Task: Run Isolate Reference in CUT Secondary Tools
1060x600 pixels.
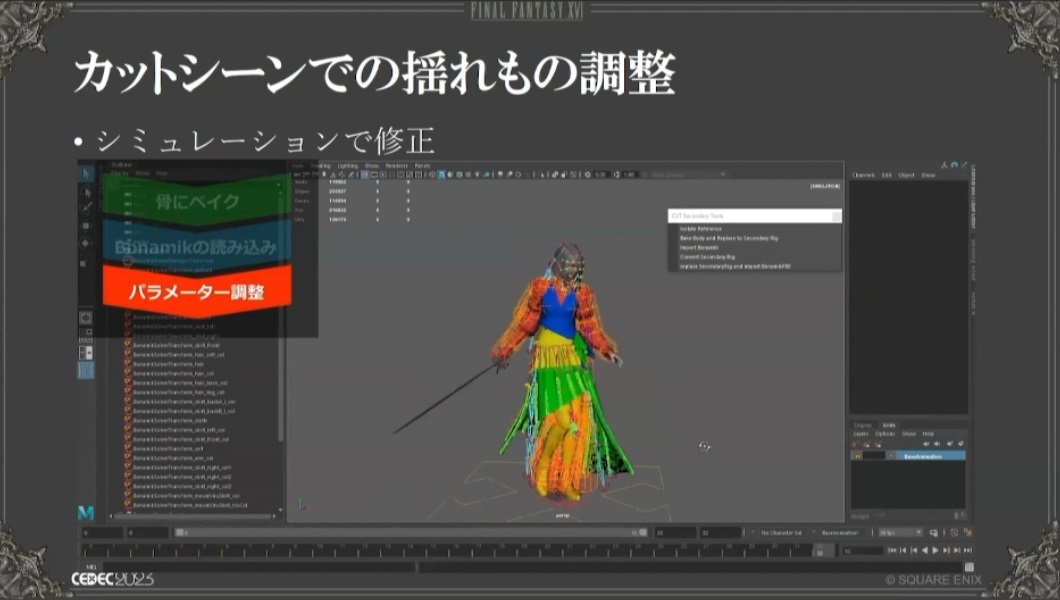Action: coord(700,229)
